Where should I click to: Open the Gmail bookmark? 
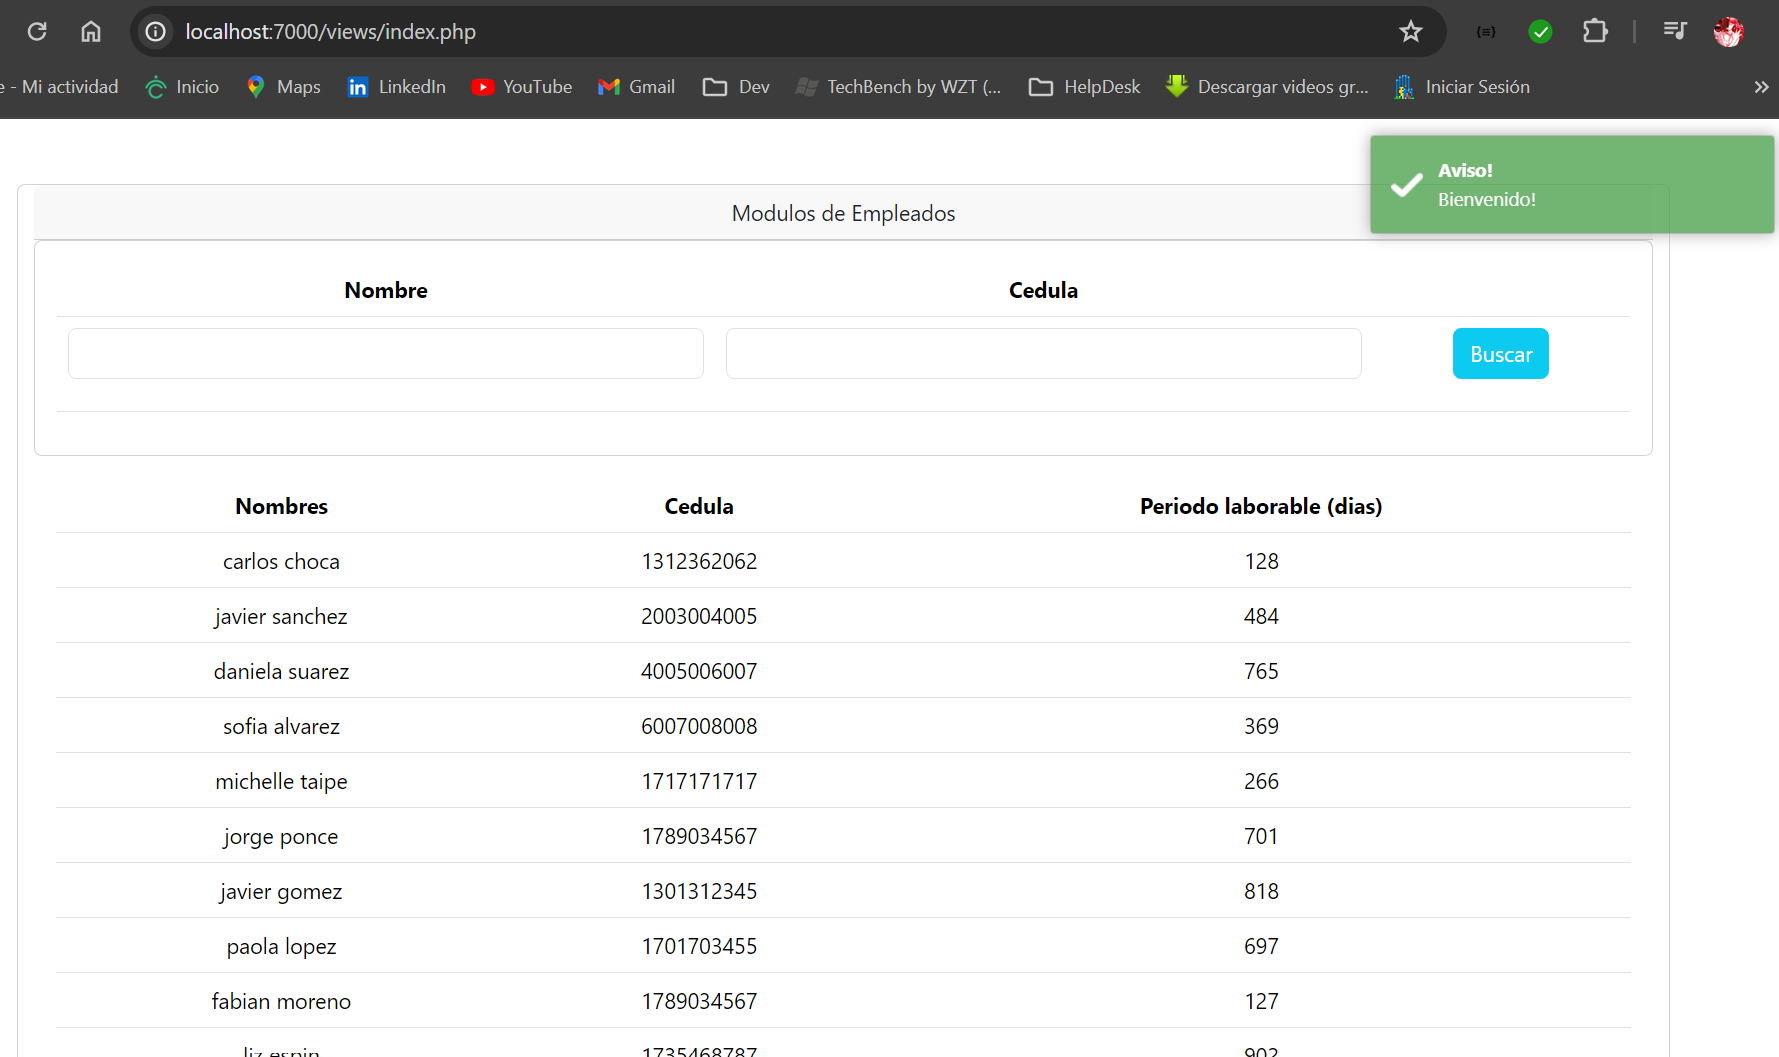[636, 87]
